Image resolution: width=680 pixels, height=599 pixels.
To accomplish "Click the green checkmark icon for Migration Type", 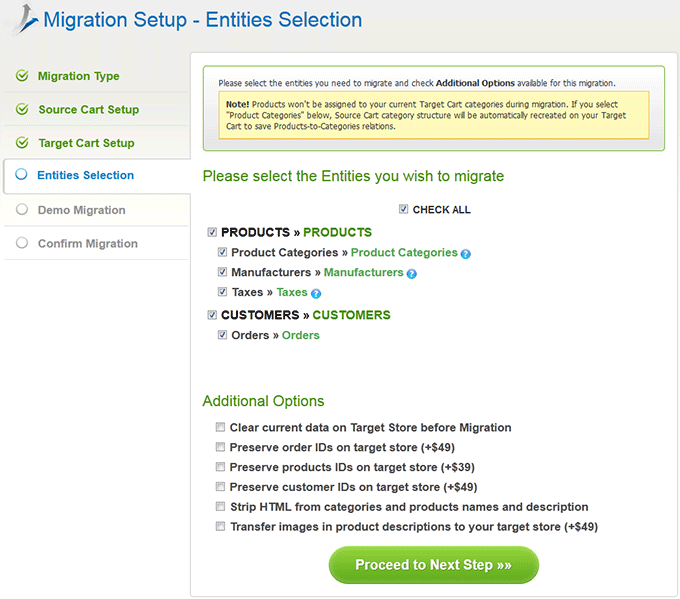I will (22, 75).
